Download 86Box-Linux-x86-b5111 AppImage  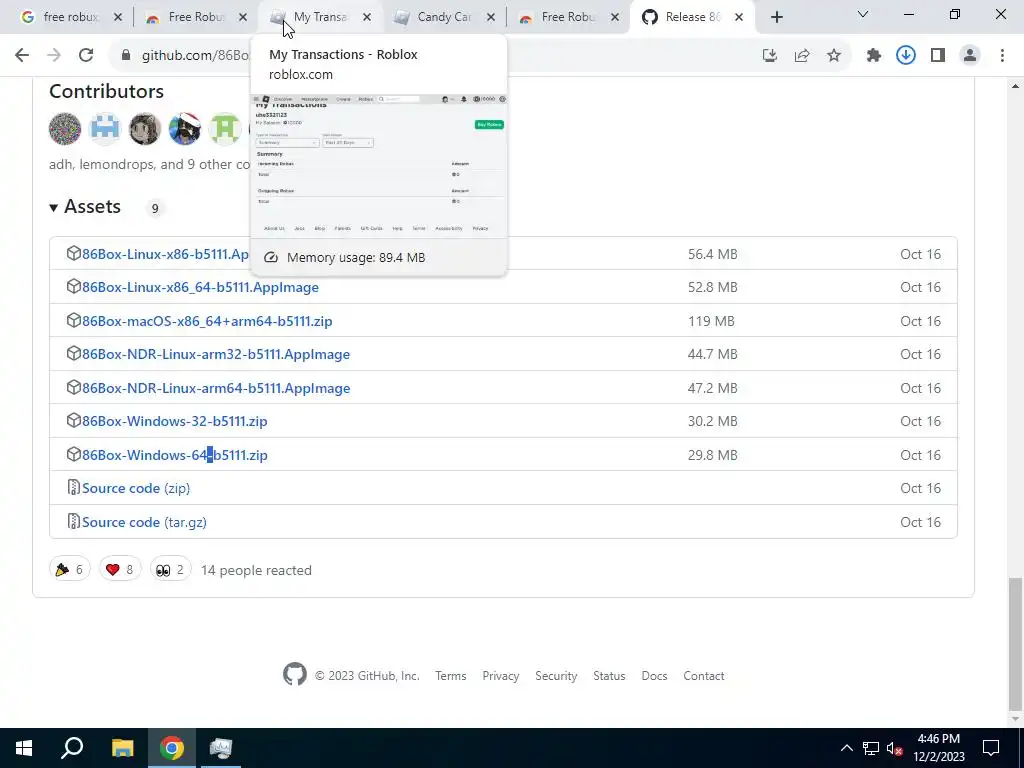click(166, 254)
